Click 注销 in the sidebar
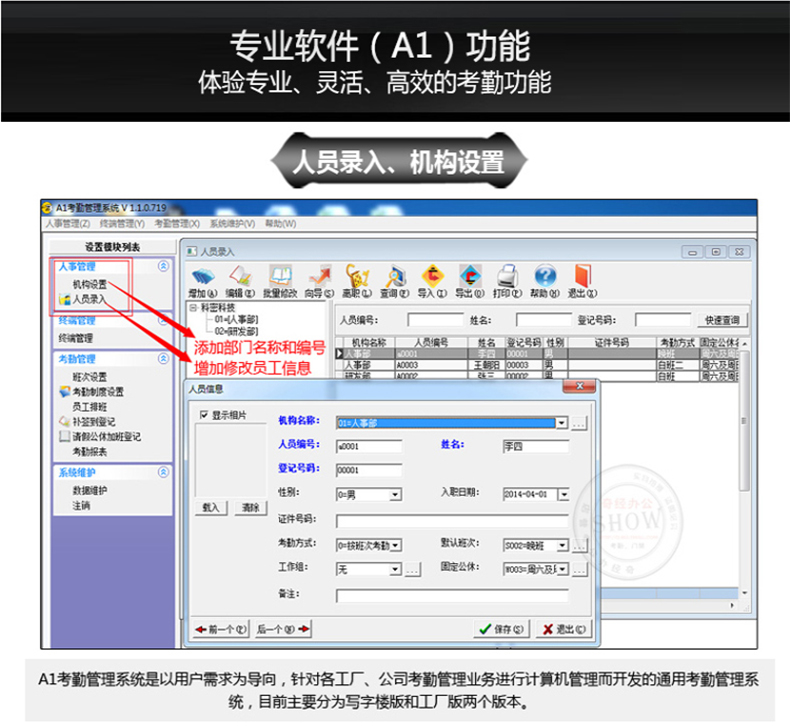Screen dimensions: 790x726 tap(81, 505)
